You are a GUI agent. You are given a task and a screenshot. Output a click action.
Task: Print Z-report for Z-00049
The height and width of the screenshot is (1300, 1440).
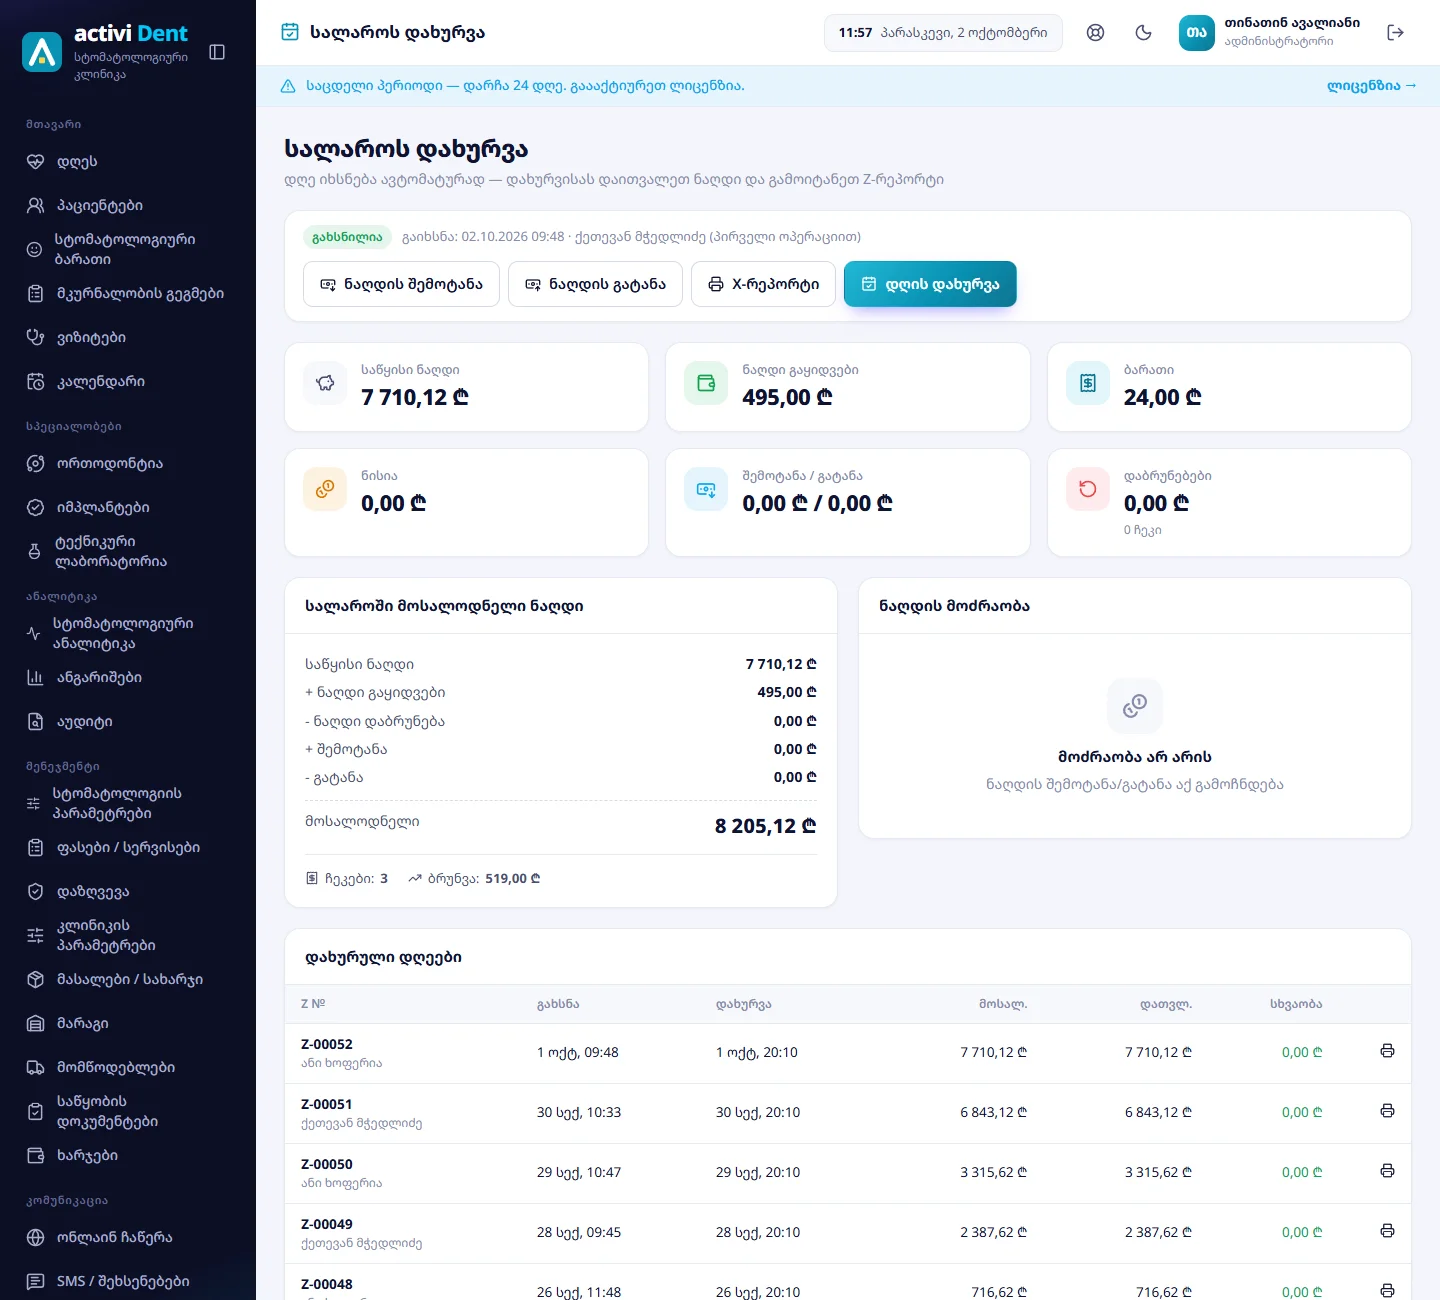tap(1387, 1231)
